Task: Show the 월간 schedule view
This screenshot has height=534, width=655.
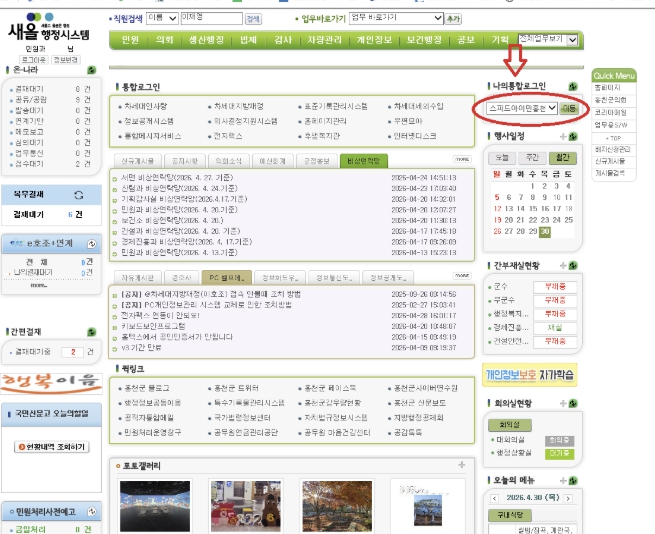Action: pyautogui.click(x=563, y=158)
